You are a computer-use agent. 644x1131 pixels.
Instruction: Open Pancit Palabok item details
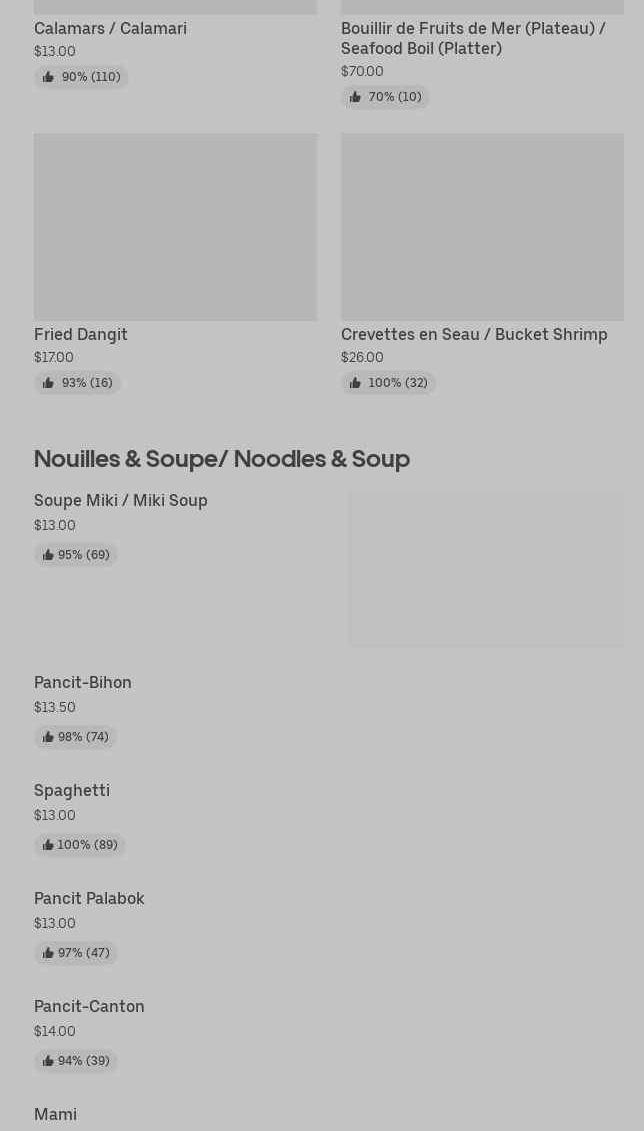89,898
